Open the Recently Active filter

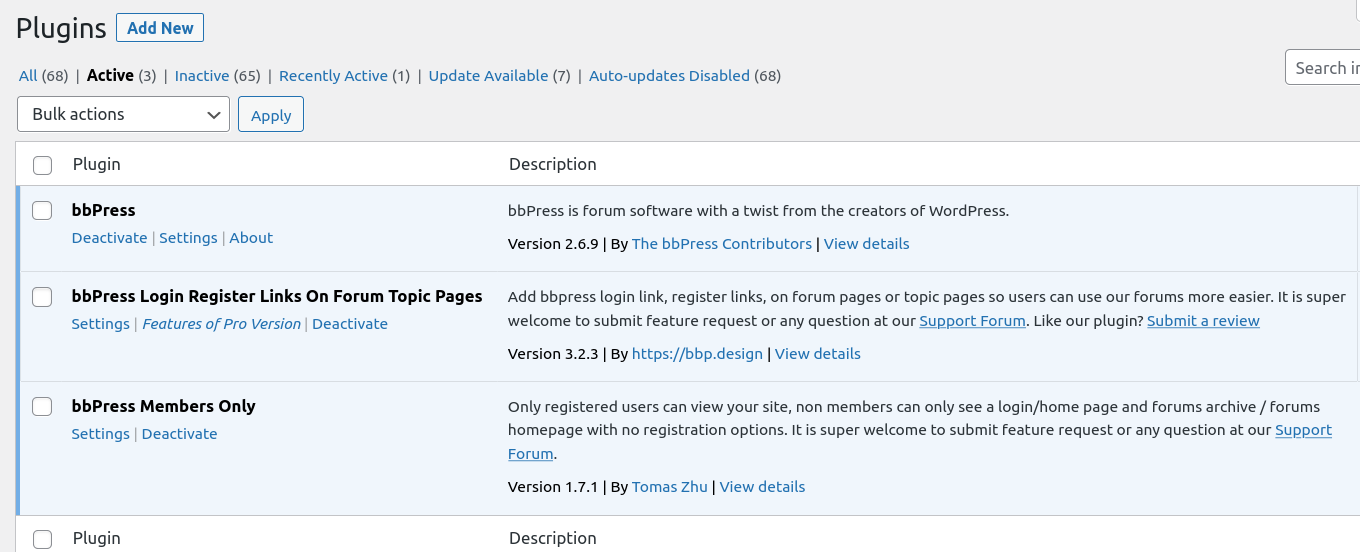pyautogui.click(x=333, y=76)
